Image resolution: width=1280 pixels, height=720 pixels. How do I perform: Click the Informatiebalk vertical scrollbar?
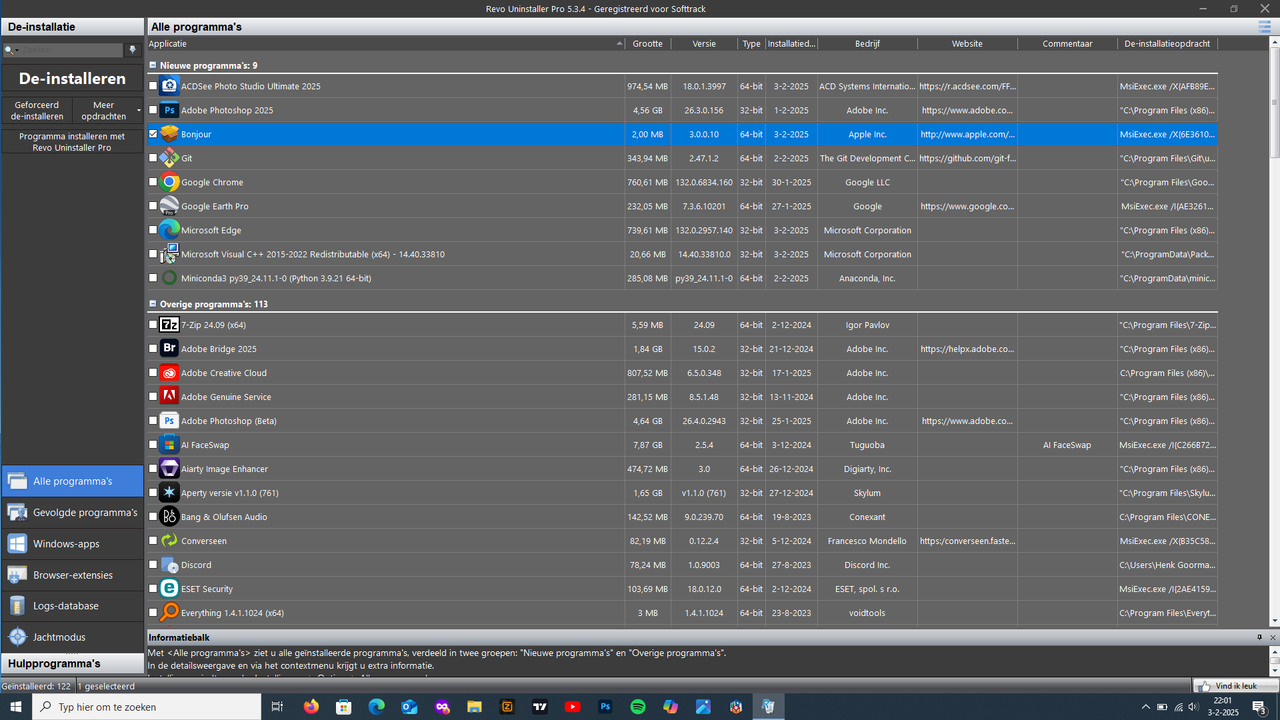(1274, 660)
